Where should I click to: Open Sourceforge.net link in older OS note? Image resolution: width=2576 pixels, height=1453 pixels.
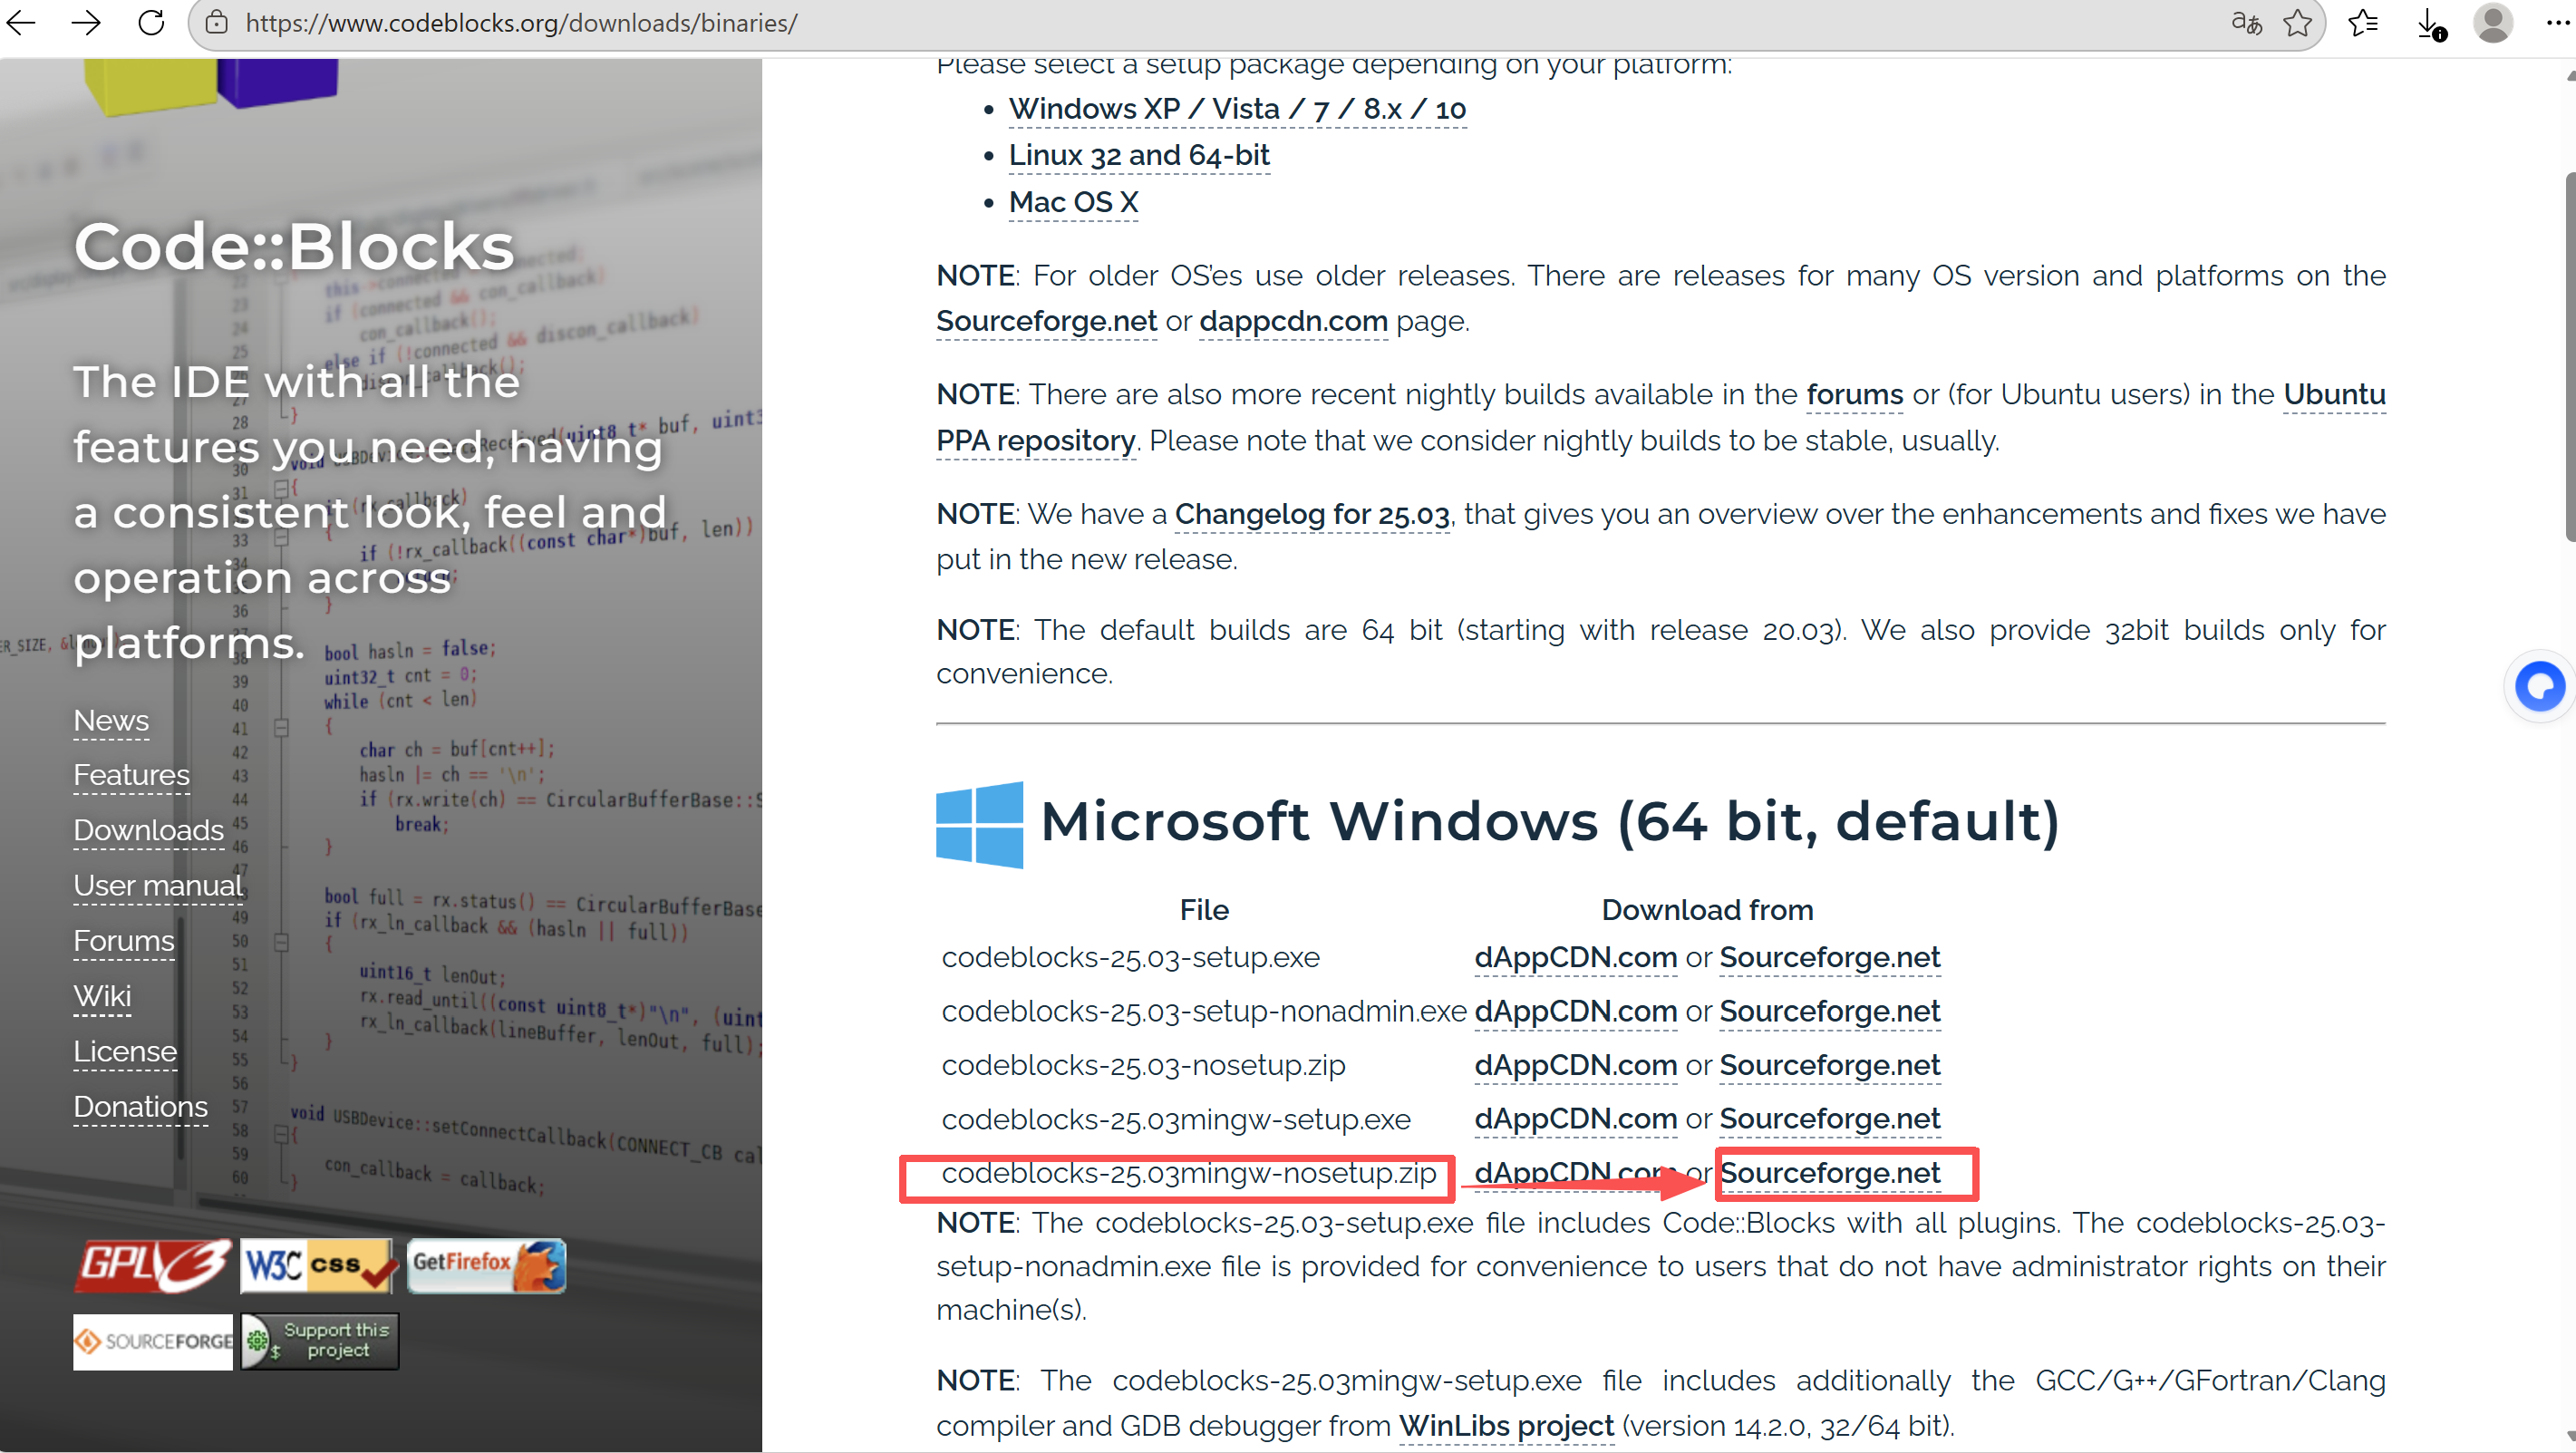point(1046,321)
